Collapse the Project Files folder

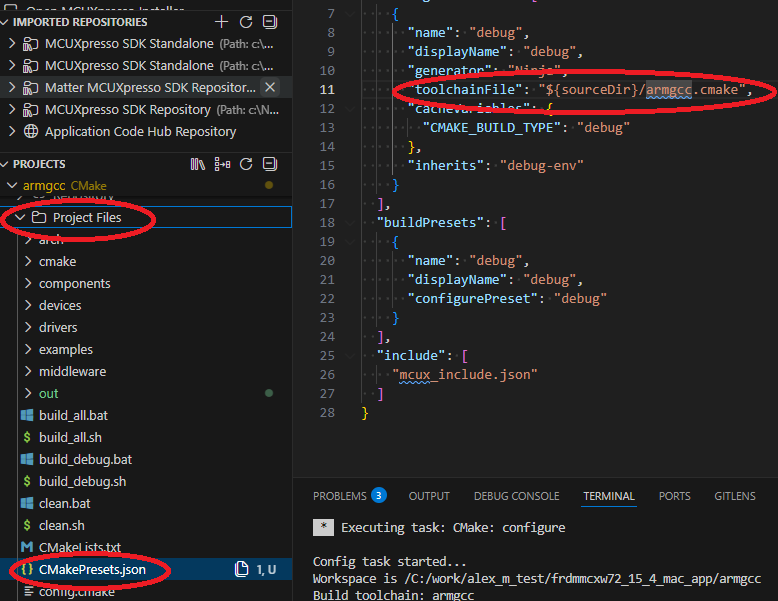(20, 217)
